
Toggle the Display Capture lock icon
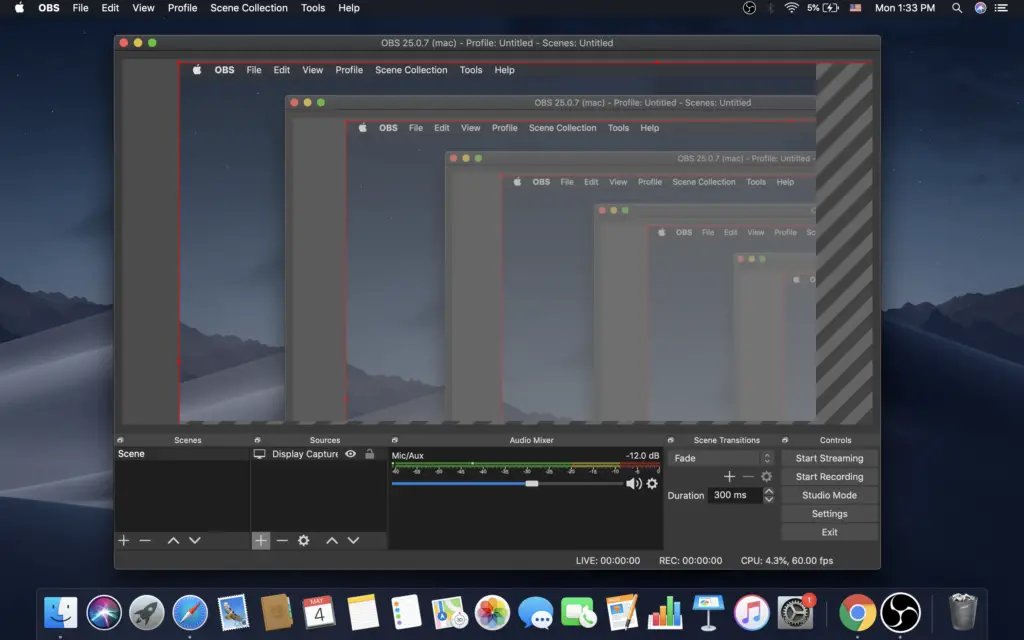pos(370,454)
